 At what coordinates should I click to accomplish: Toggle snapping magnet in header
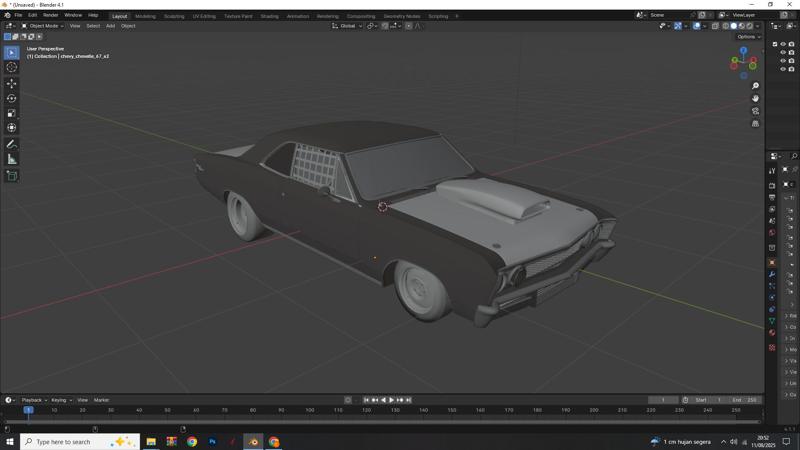click(x=385, y=26)
